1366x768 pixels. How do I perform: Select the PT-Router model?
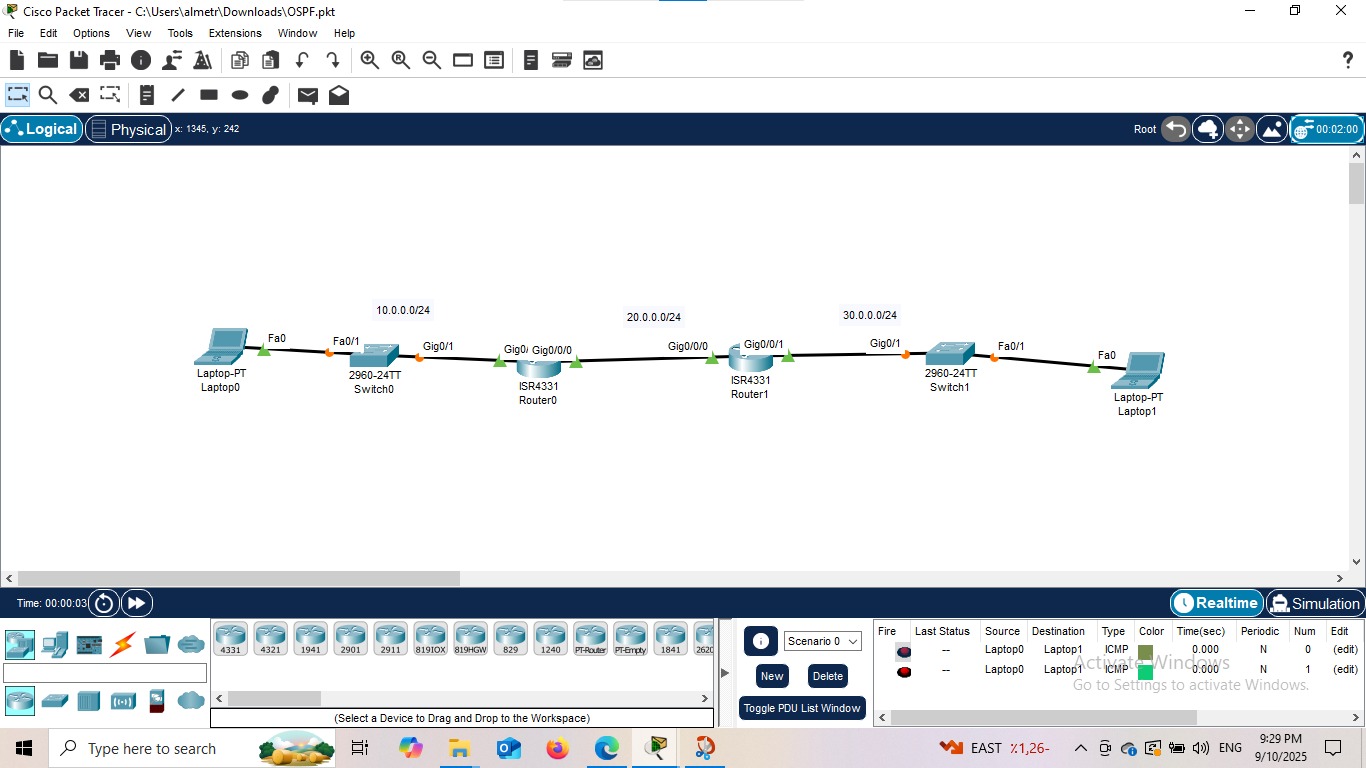tap(591, 639)
